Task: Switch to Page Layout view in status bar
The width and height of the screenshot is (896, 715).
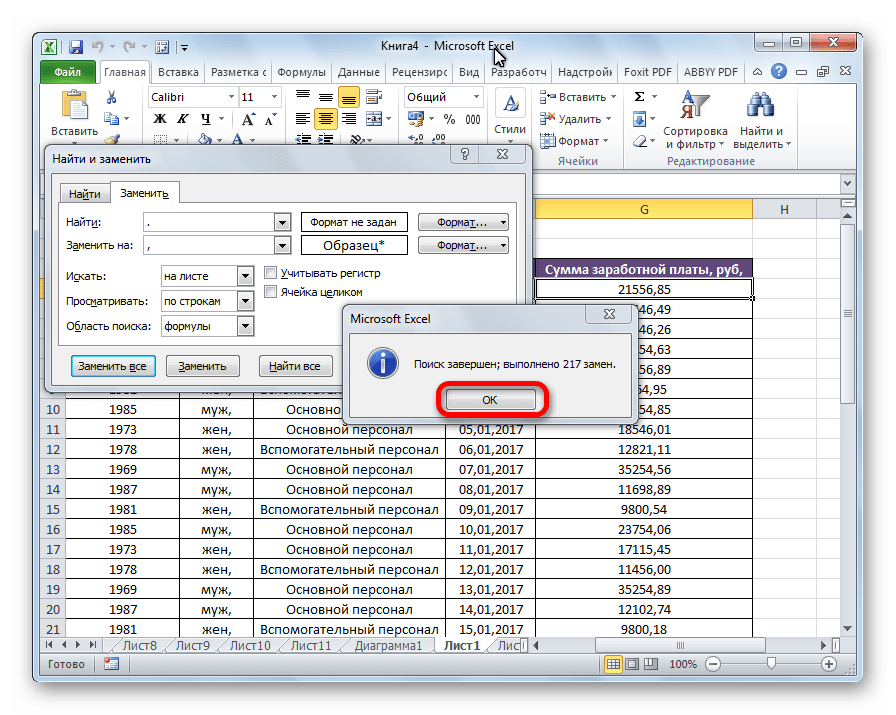Action: 632,664
